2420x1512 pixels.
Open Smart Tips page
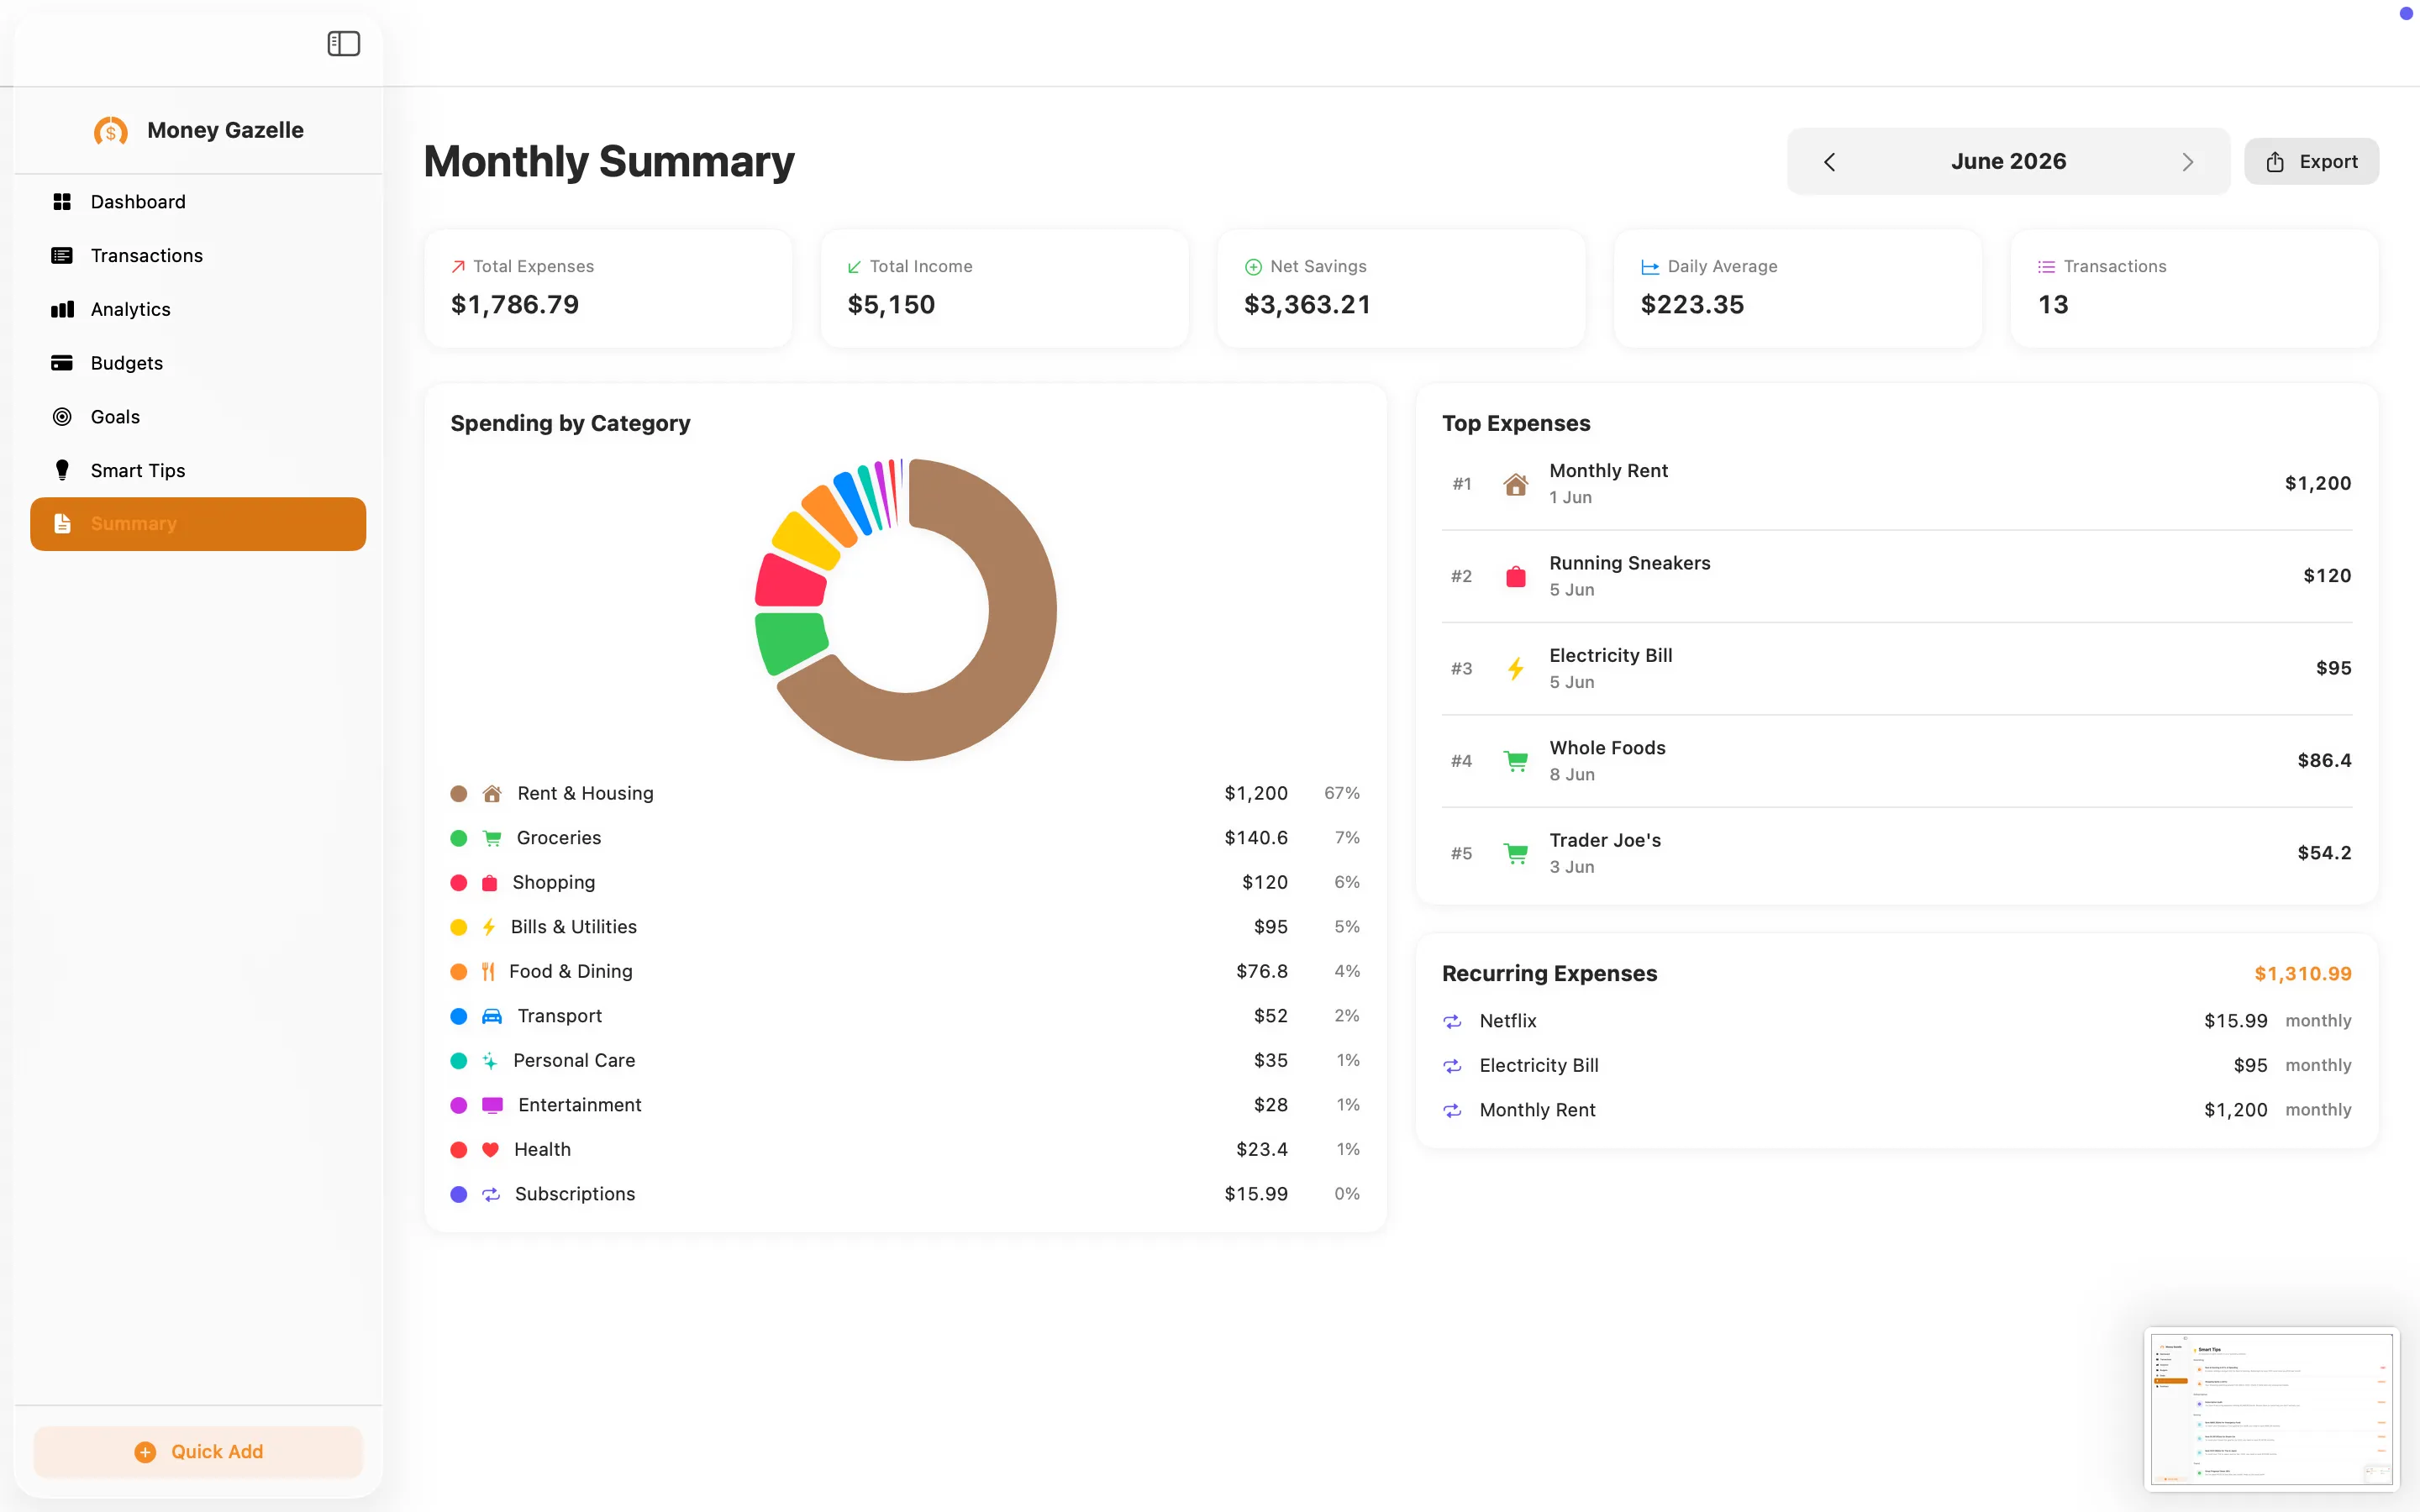coord(198,470)
